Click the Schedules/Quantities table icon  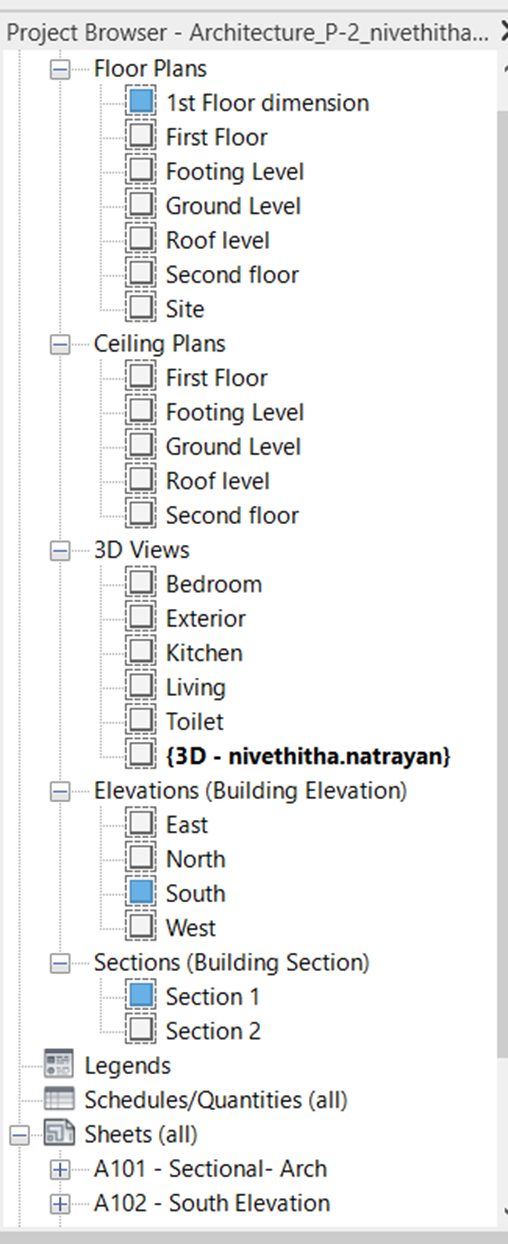click(x=59, y=1100)
